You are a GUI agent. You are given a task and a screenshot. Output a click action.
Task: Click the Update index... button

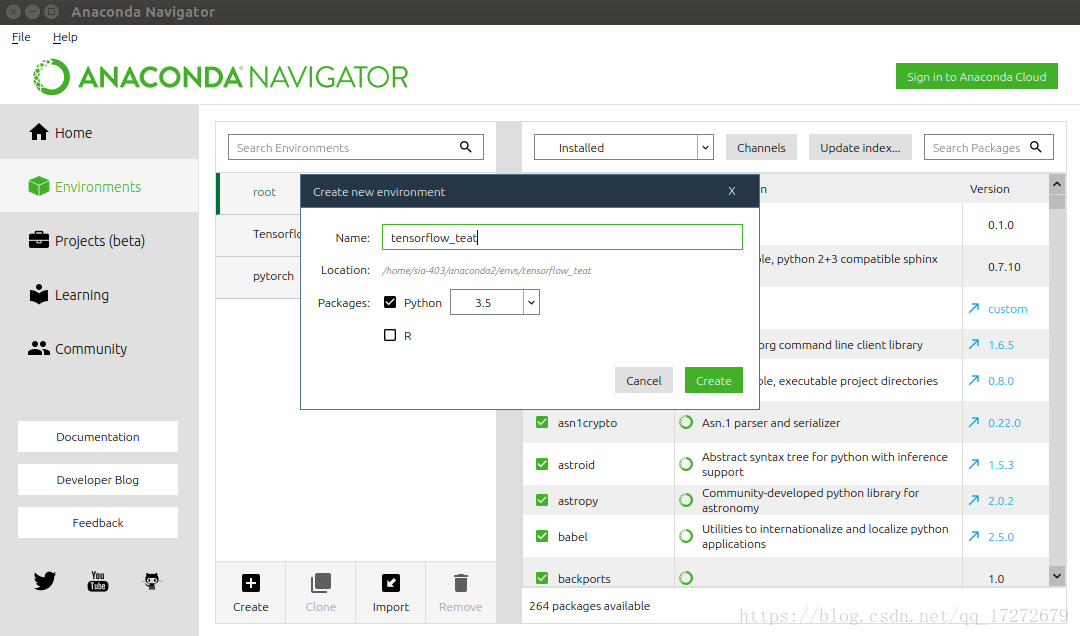point(860,147)
